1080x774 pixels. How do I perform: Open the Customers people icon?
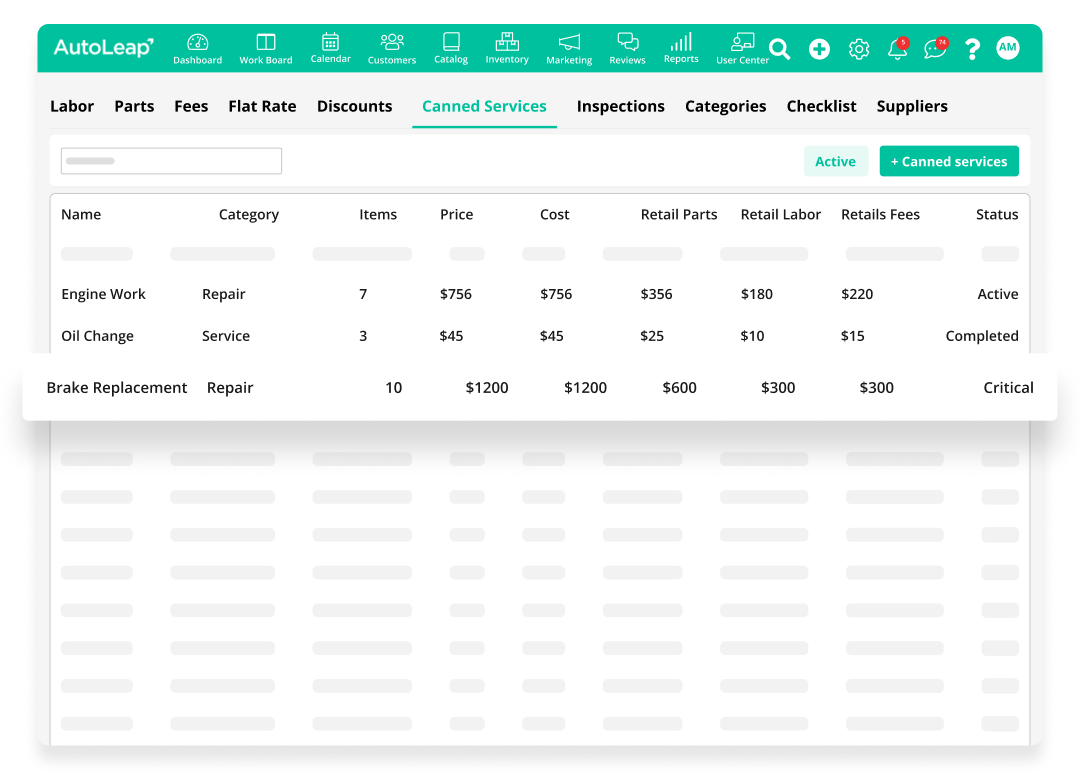[392, 42]
